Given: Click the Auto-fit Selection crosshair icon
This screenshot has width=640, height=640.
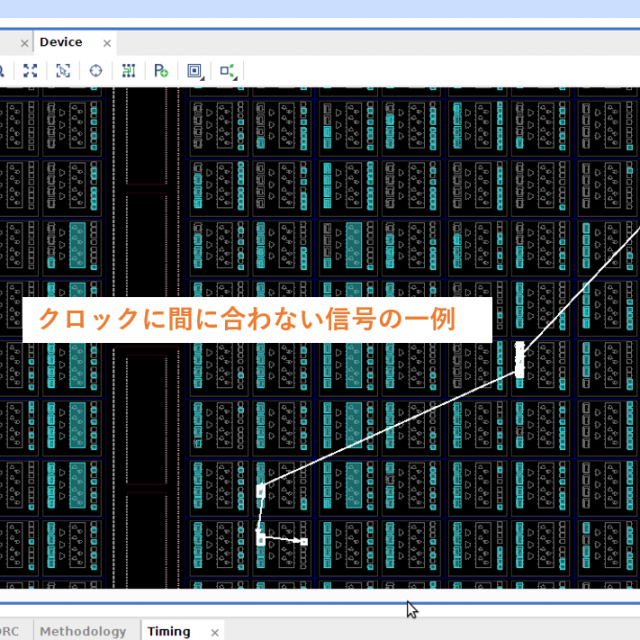Looking at the screenshot, I should [96, 71].
